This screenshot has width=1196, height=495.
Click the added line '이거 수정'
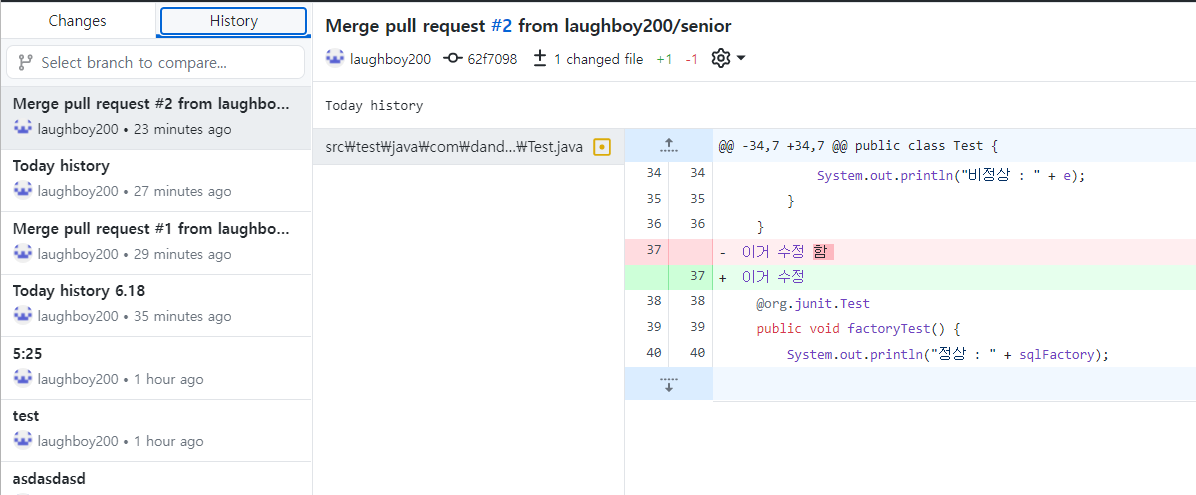click(954, 277)
